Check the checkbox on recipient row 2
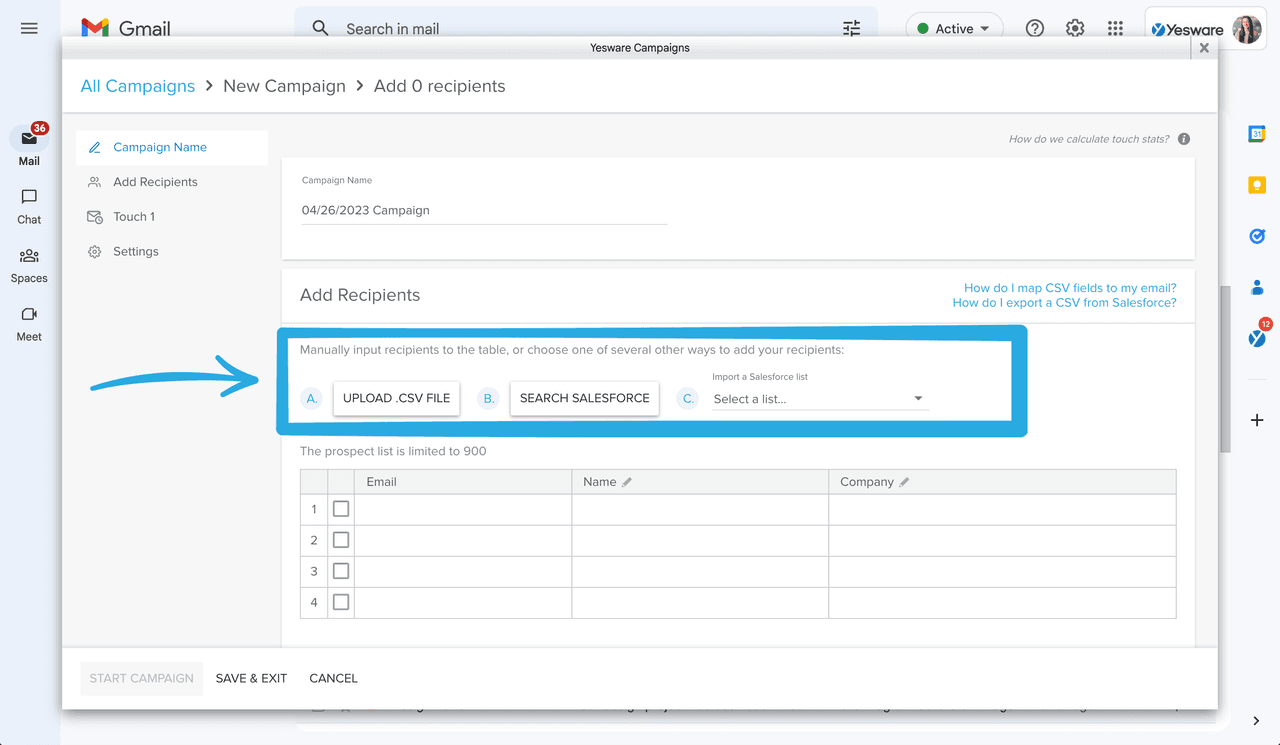This screenshot has width=1280, height=745. (340, 539)
